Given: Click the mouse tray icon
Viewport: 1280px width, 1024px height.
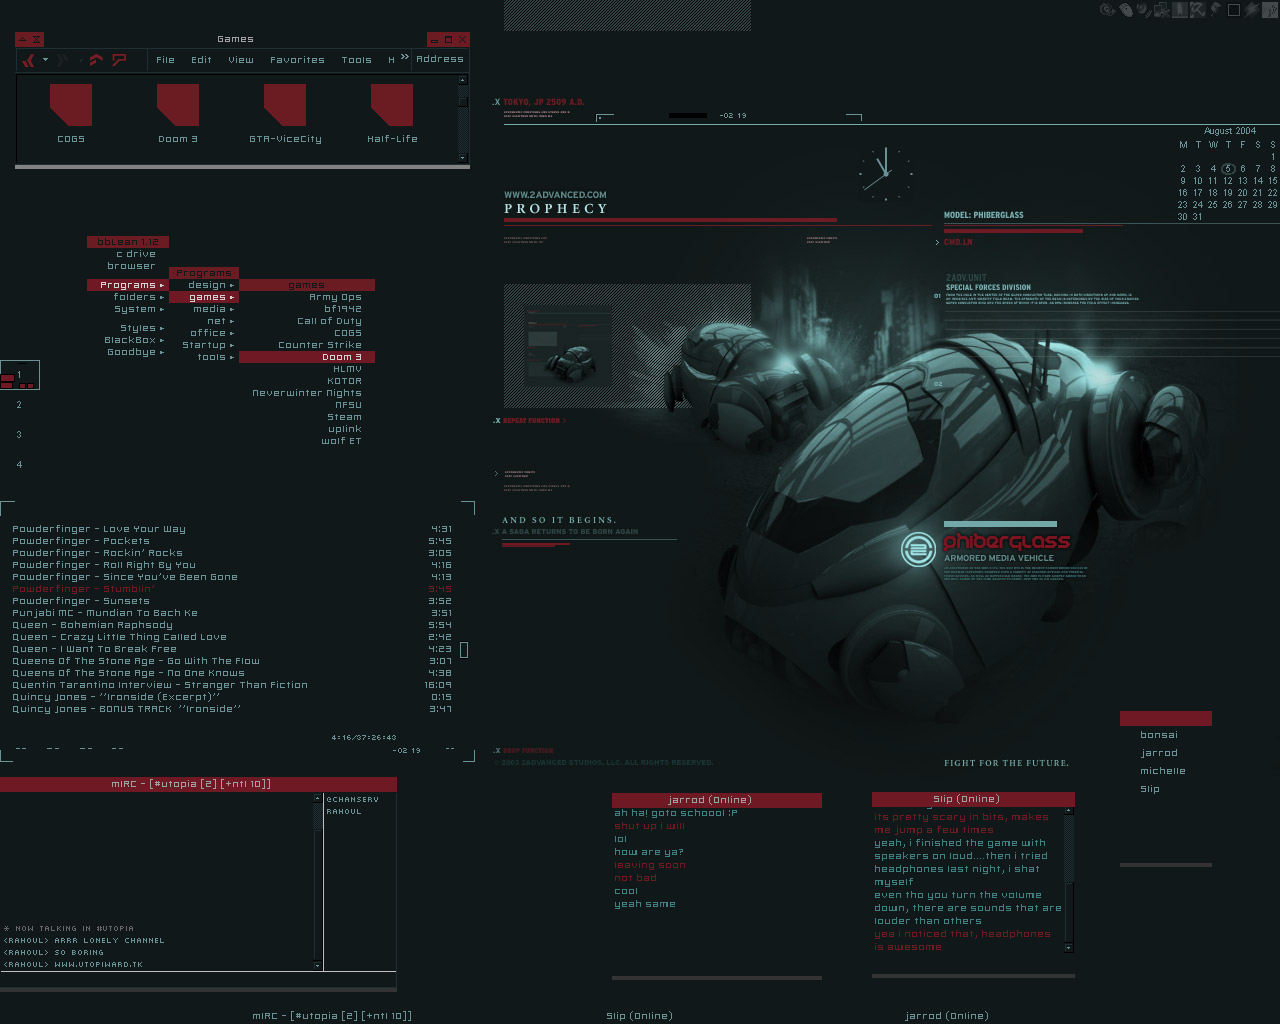Looking at the screenshot, I should (1126, 10).
